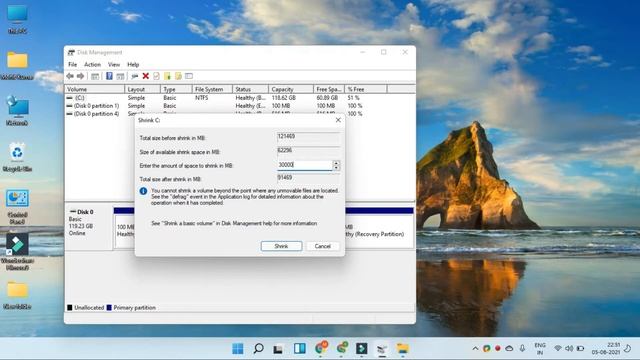Select the (Disk 0 partition 1) row

pyautogui.click(x=240, y=106)
